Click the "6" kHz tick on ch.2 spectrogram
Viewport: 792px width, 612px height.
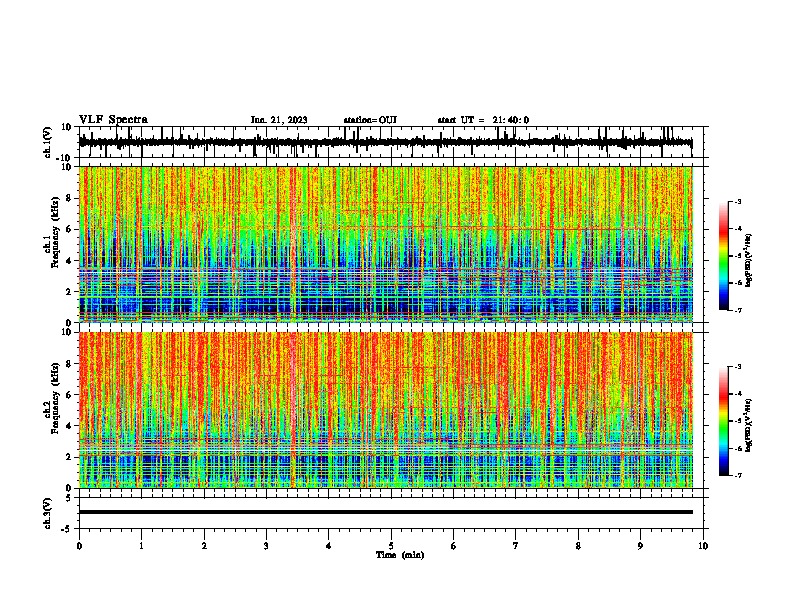(69, 395)
